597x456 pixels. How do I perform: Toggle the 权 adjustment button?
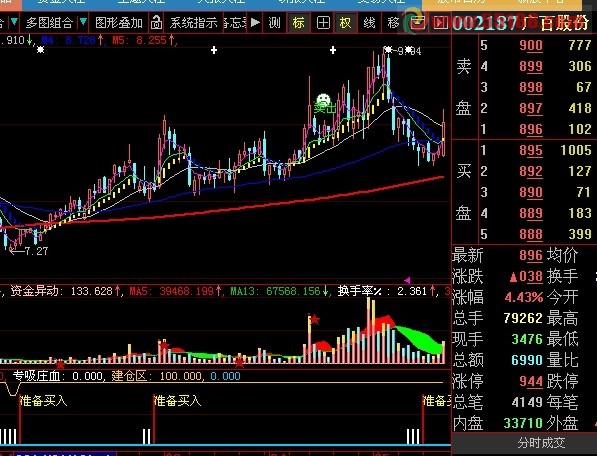(x=345, y=23)
